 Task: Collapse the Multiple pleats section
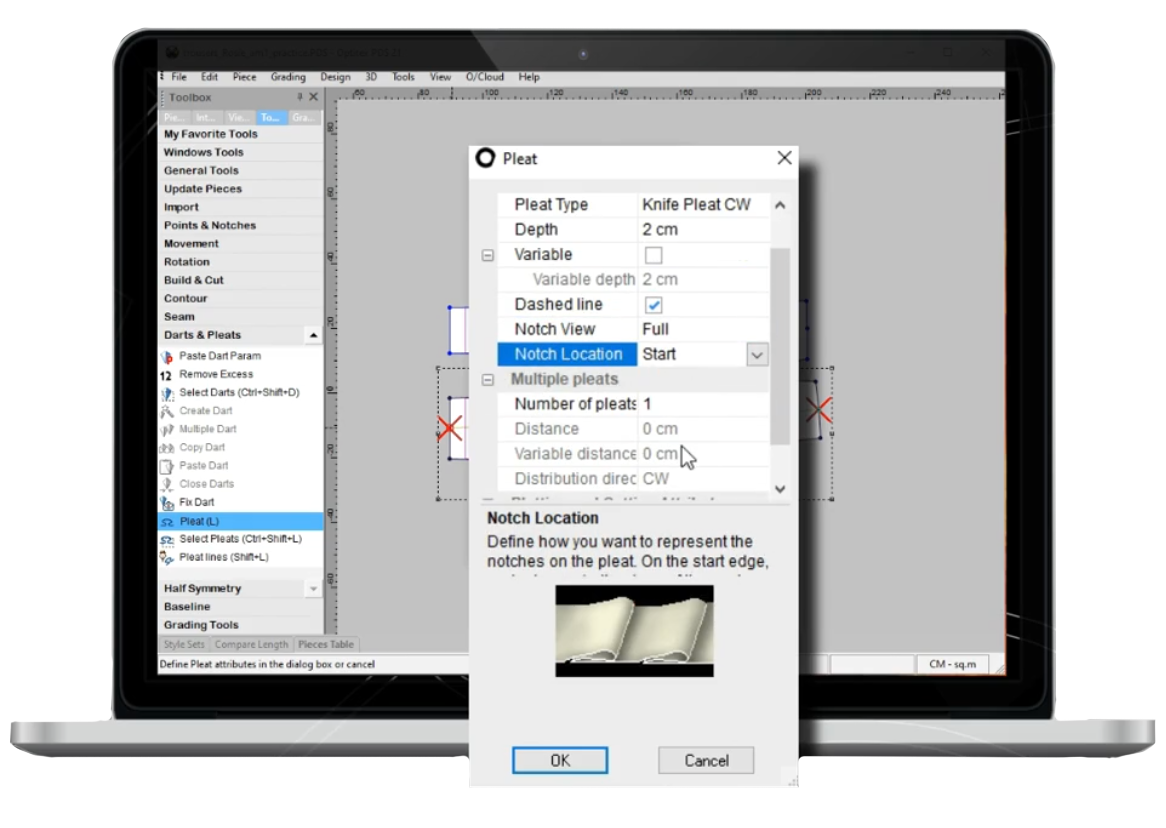tap(488, 380)
